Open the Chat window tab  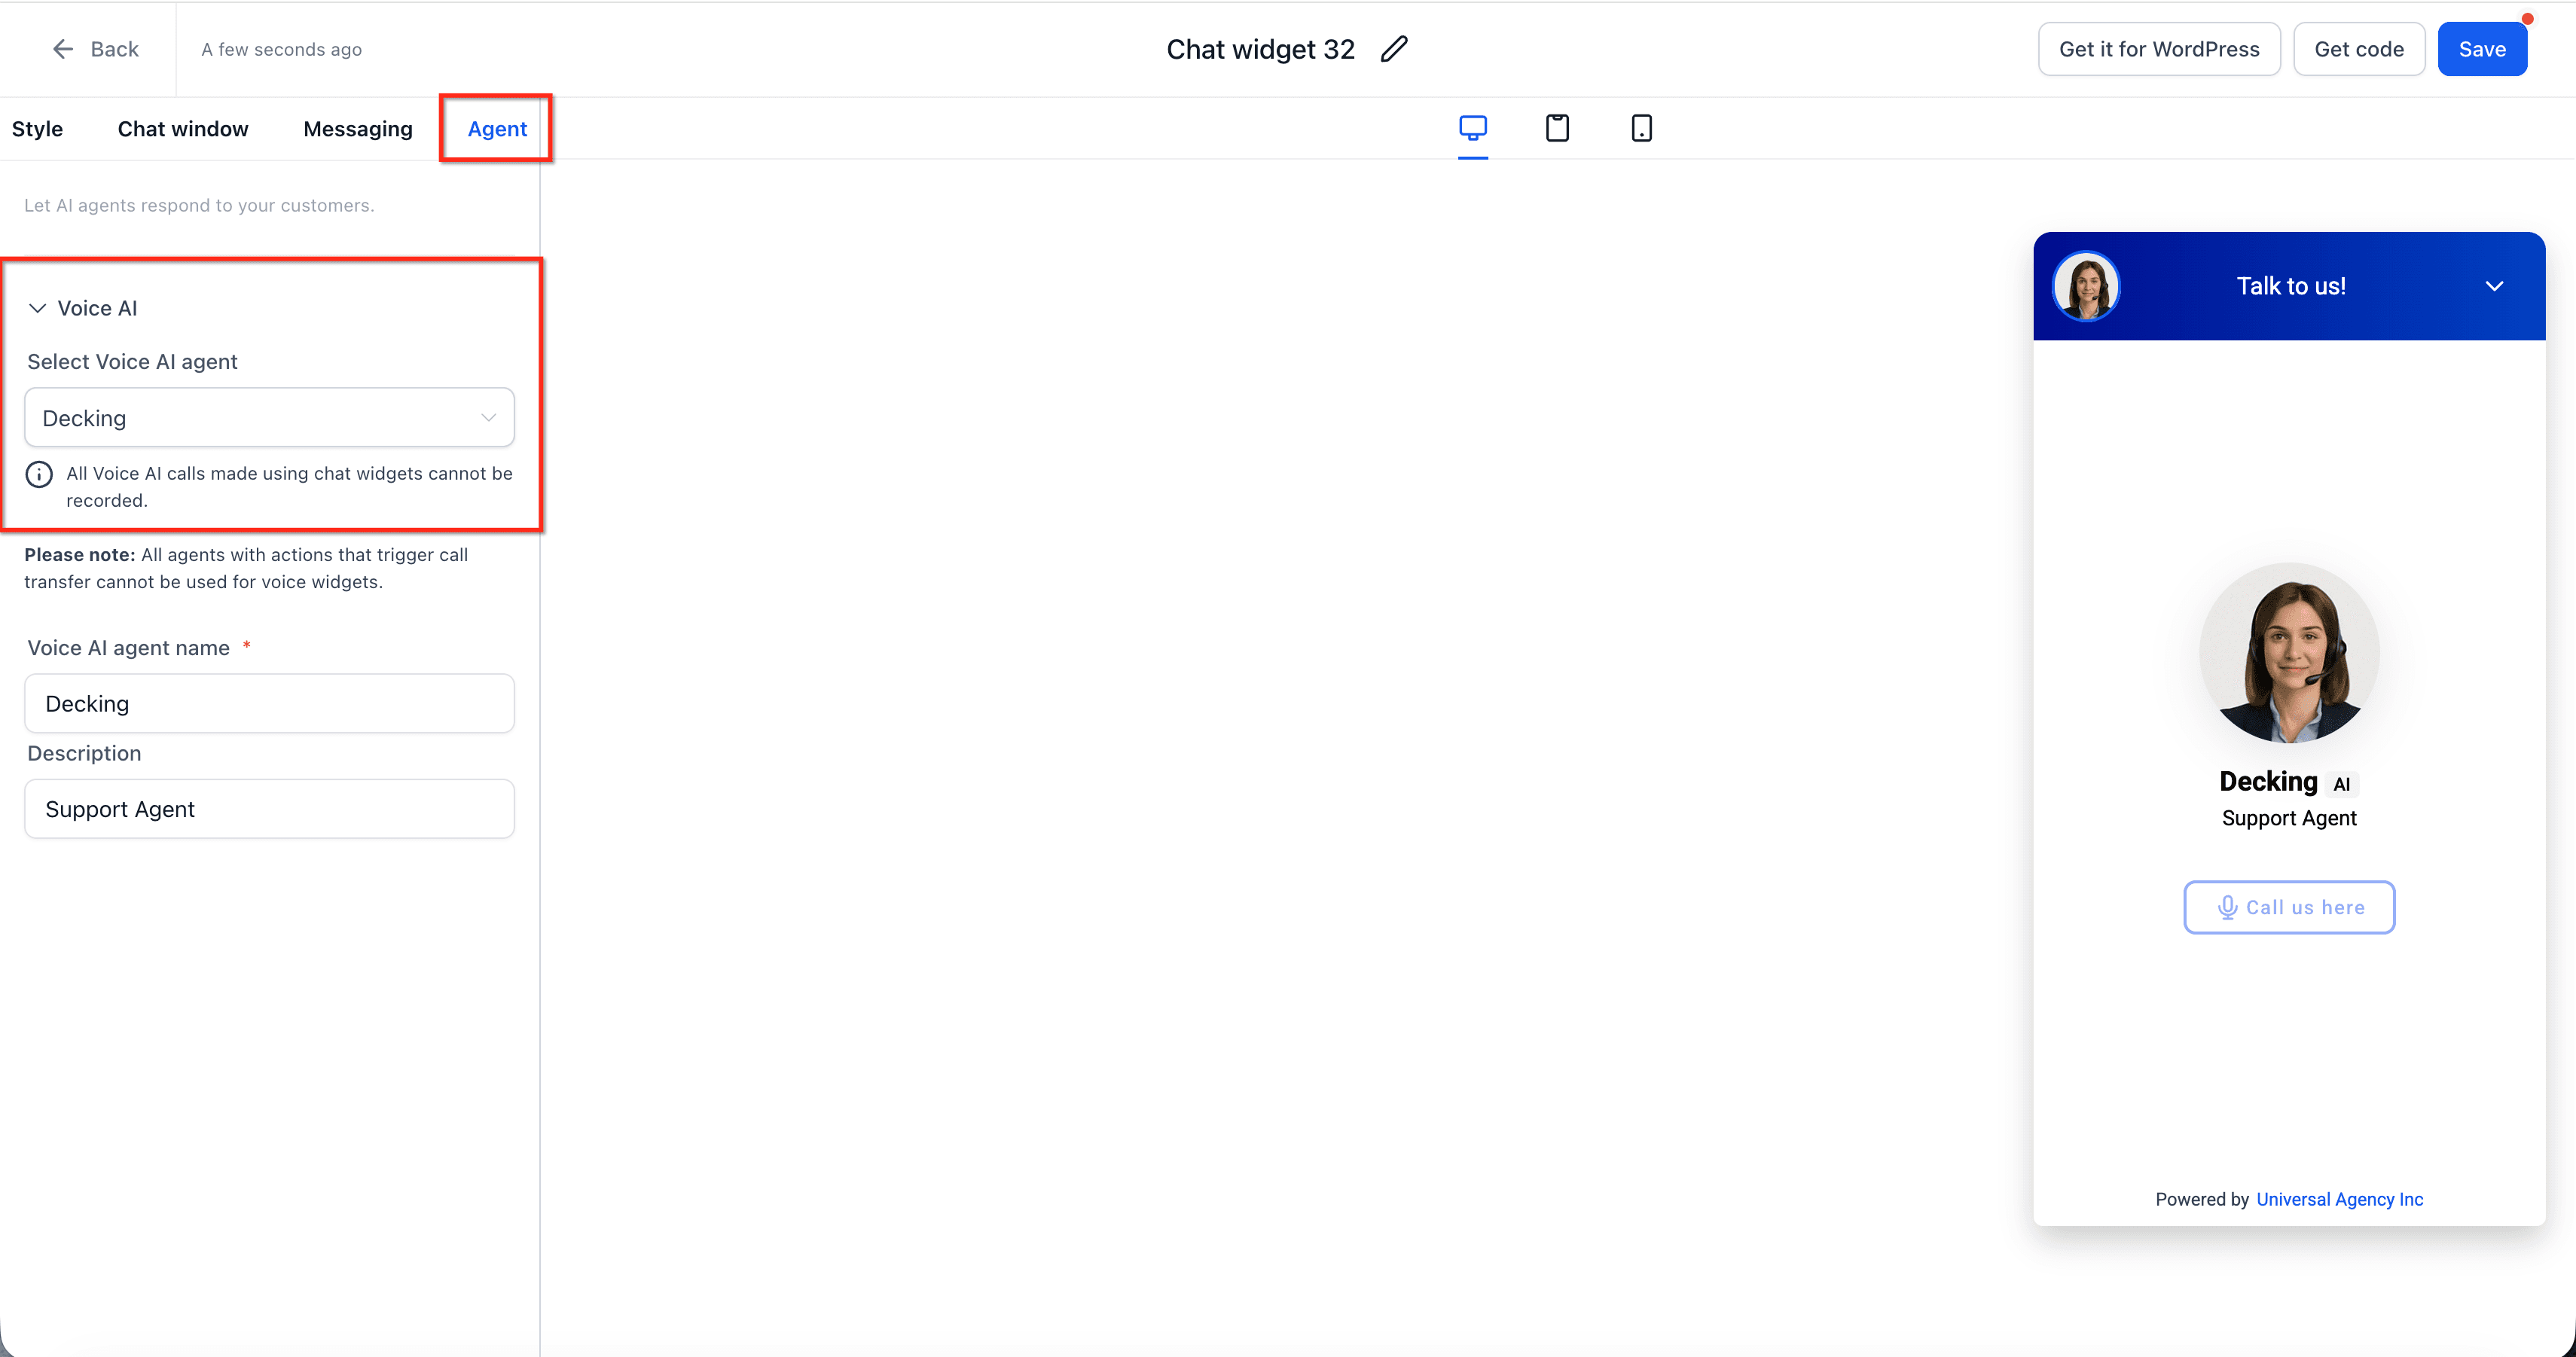(183, 129)
